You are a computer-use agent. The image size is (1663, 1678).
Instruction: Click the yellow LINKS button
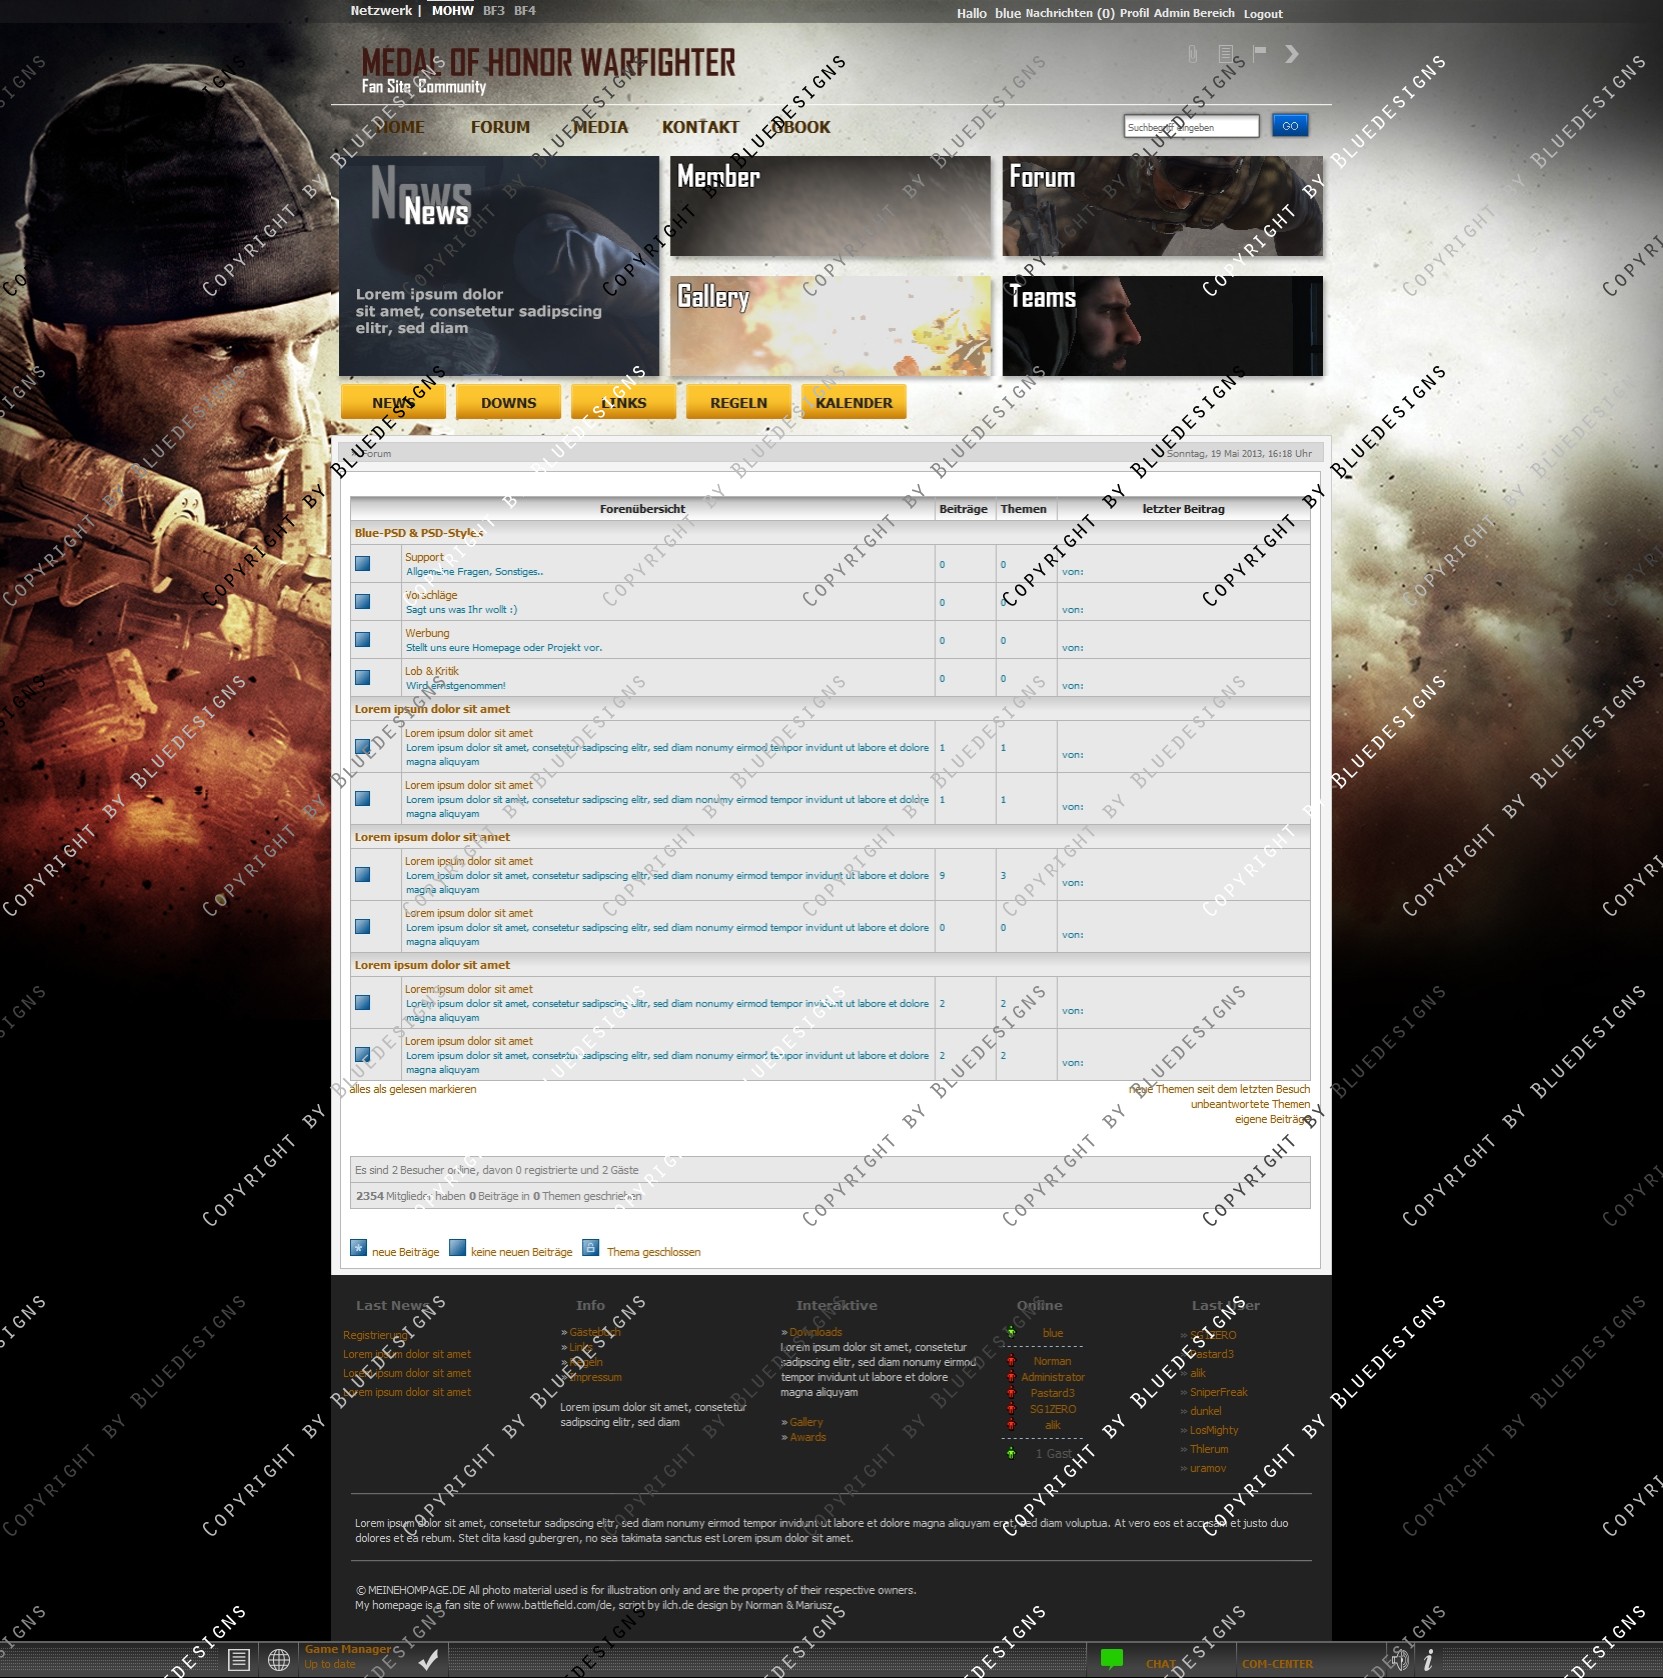623,402
